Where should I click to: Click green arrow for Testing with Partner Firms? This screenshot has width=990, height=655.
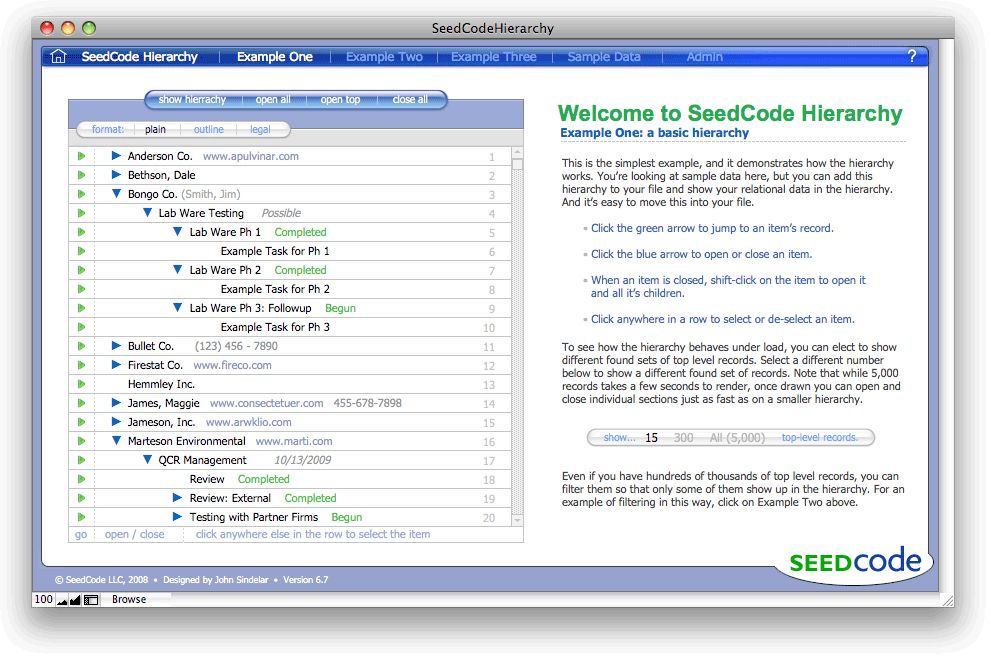coord(81,517)
